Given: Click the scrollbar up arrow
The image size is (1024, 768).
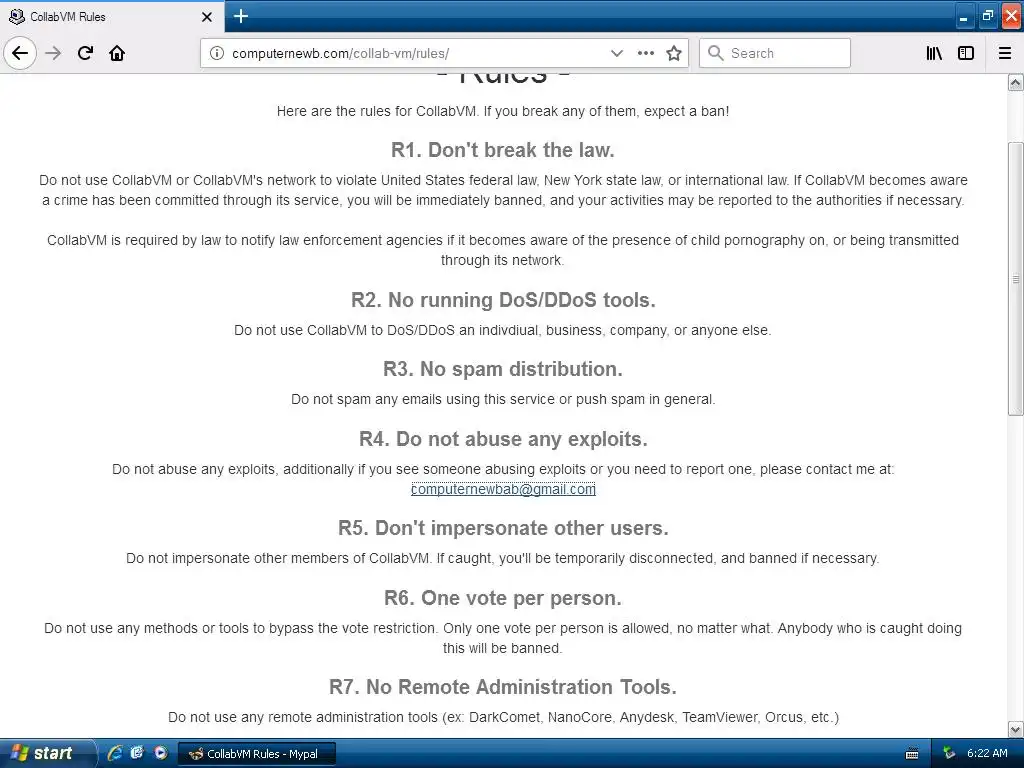Looking at the screenshot, I should point(1015,83).
